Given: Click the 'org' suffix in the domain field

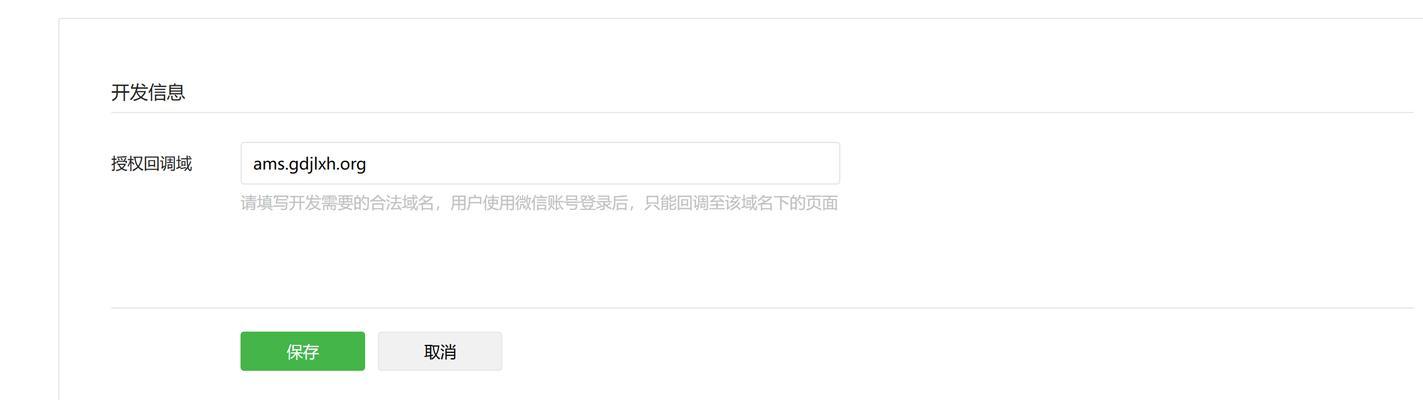Looking at the screenshot, I should click(x=353, y=165).
